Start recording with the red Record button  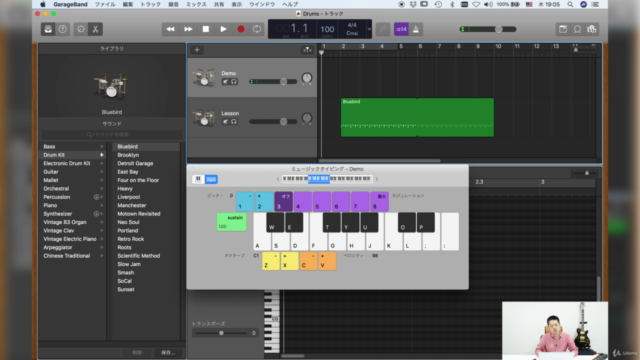241,29
